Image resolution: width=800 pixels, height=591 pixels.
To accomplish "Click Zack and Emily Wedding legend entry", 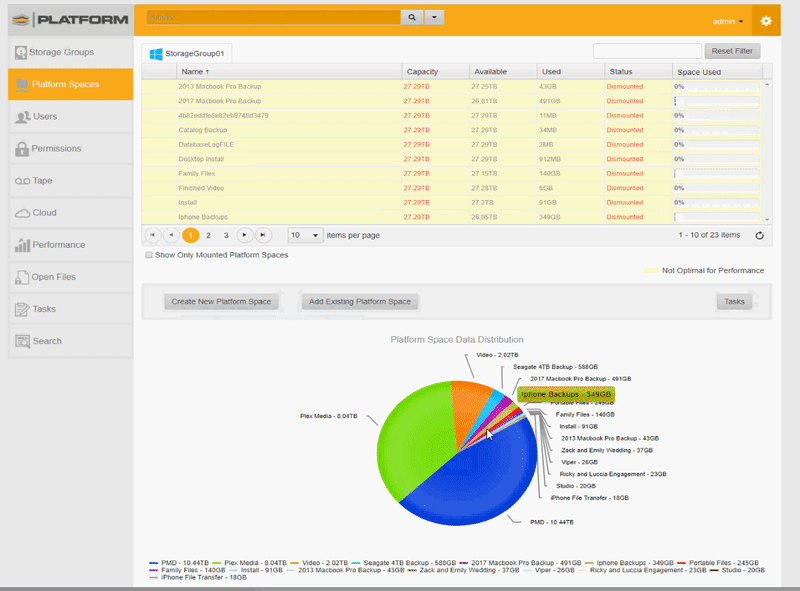I will click(x=463, y=570).
